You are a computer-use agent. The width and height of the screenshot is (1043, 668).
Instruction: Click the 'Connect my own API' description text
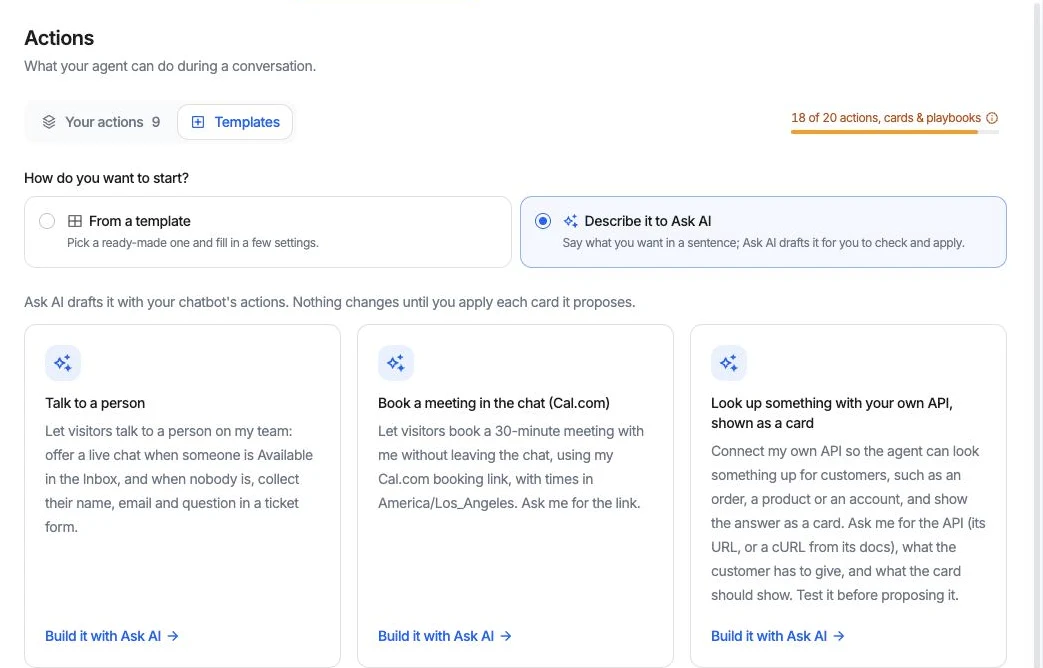tap(848, 523)
